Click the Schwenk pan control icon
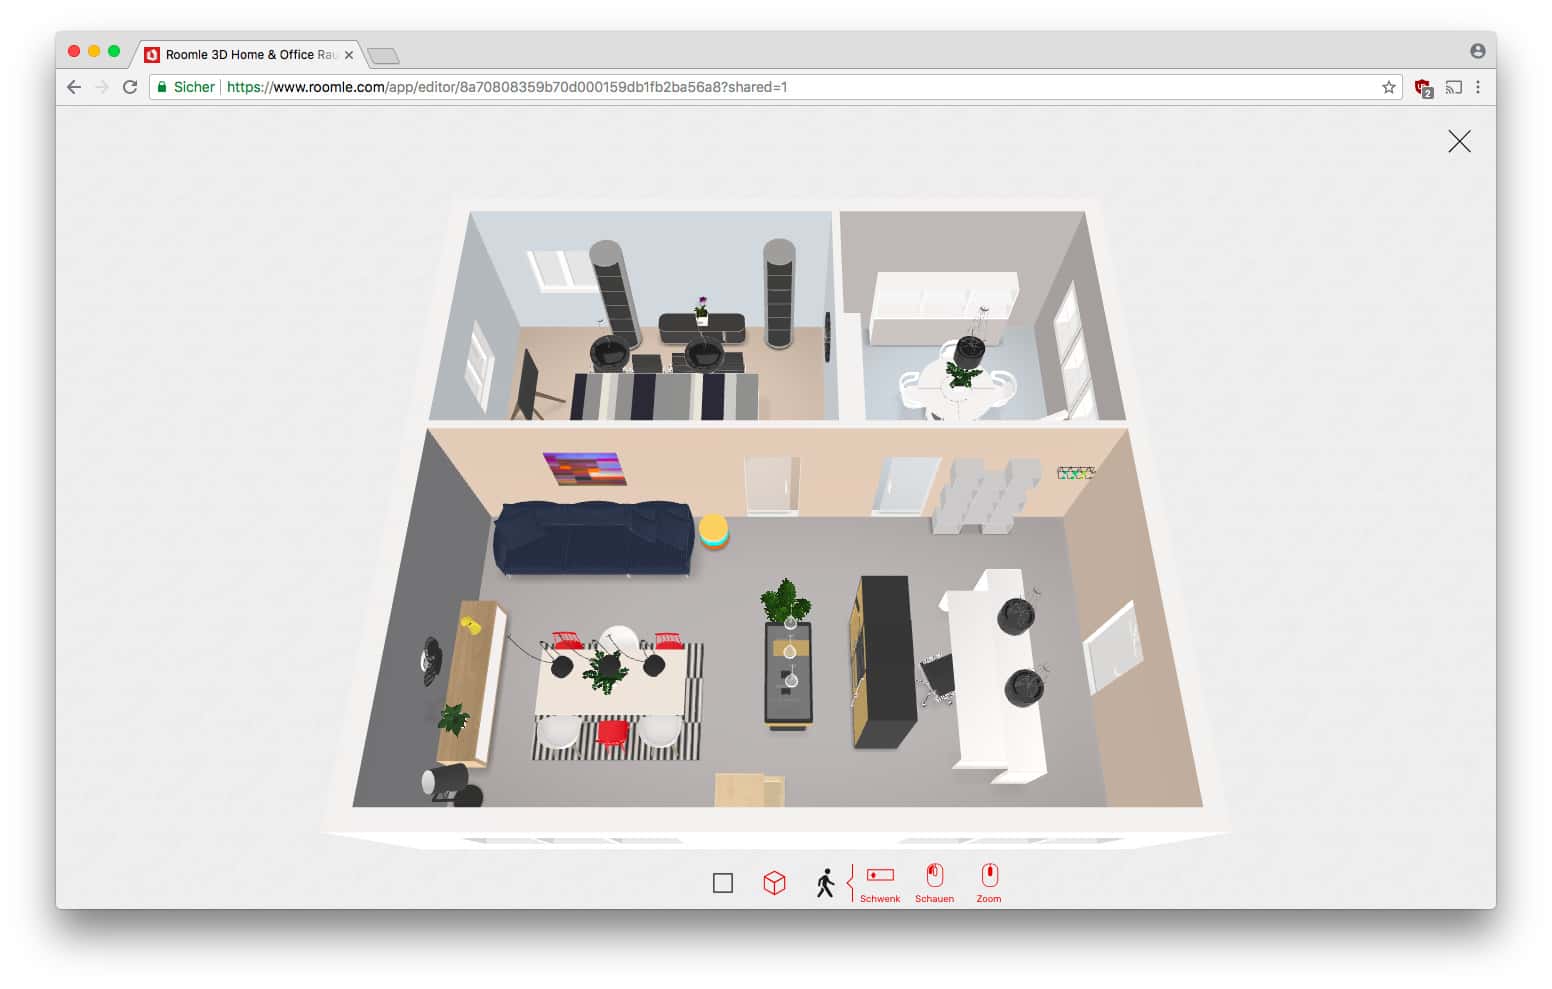The height and width of the screenshot is (989, 1552). (x=880, y=876)
